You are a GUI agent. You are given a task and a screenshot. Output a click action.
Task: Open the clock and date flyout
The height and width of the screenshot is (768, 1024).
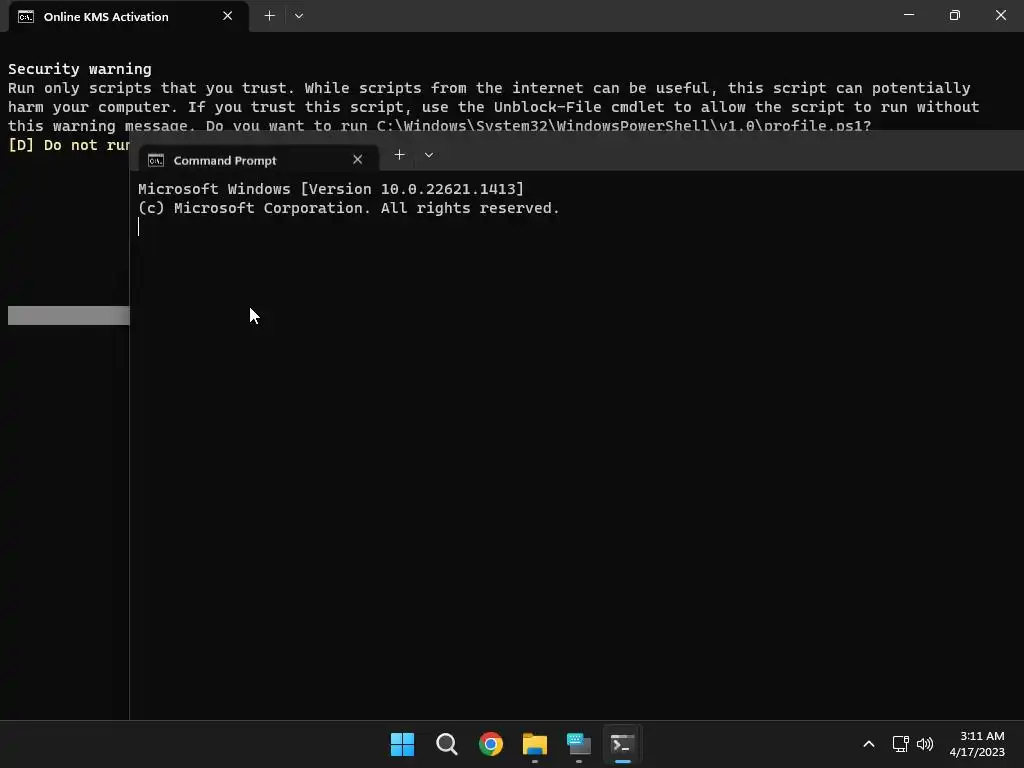coord(977,744)
